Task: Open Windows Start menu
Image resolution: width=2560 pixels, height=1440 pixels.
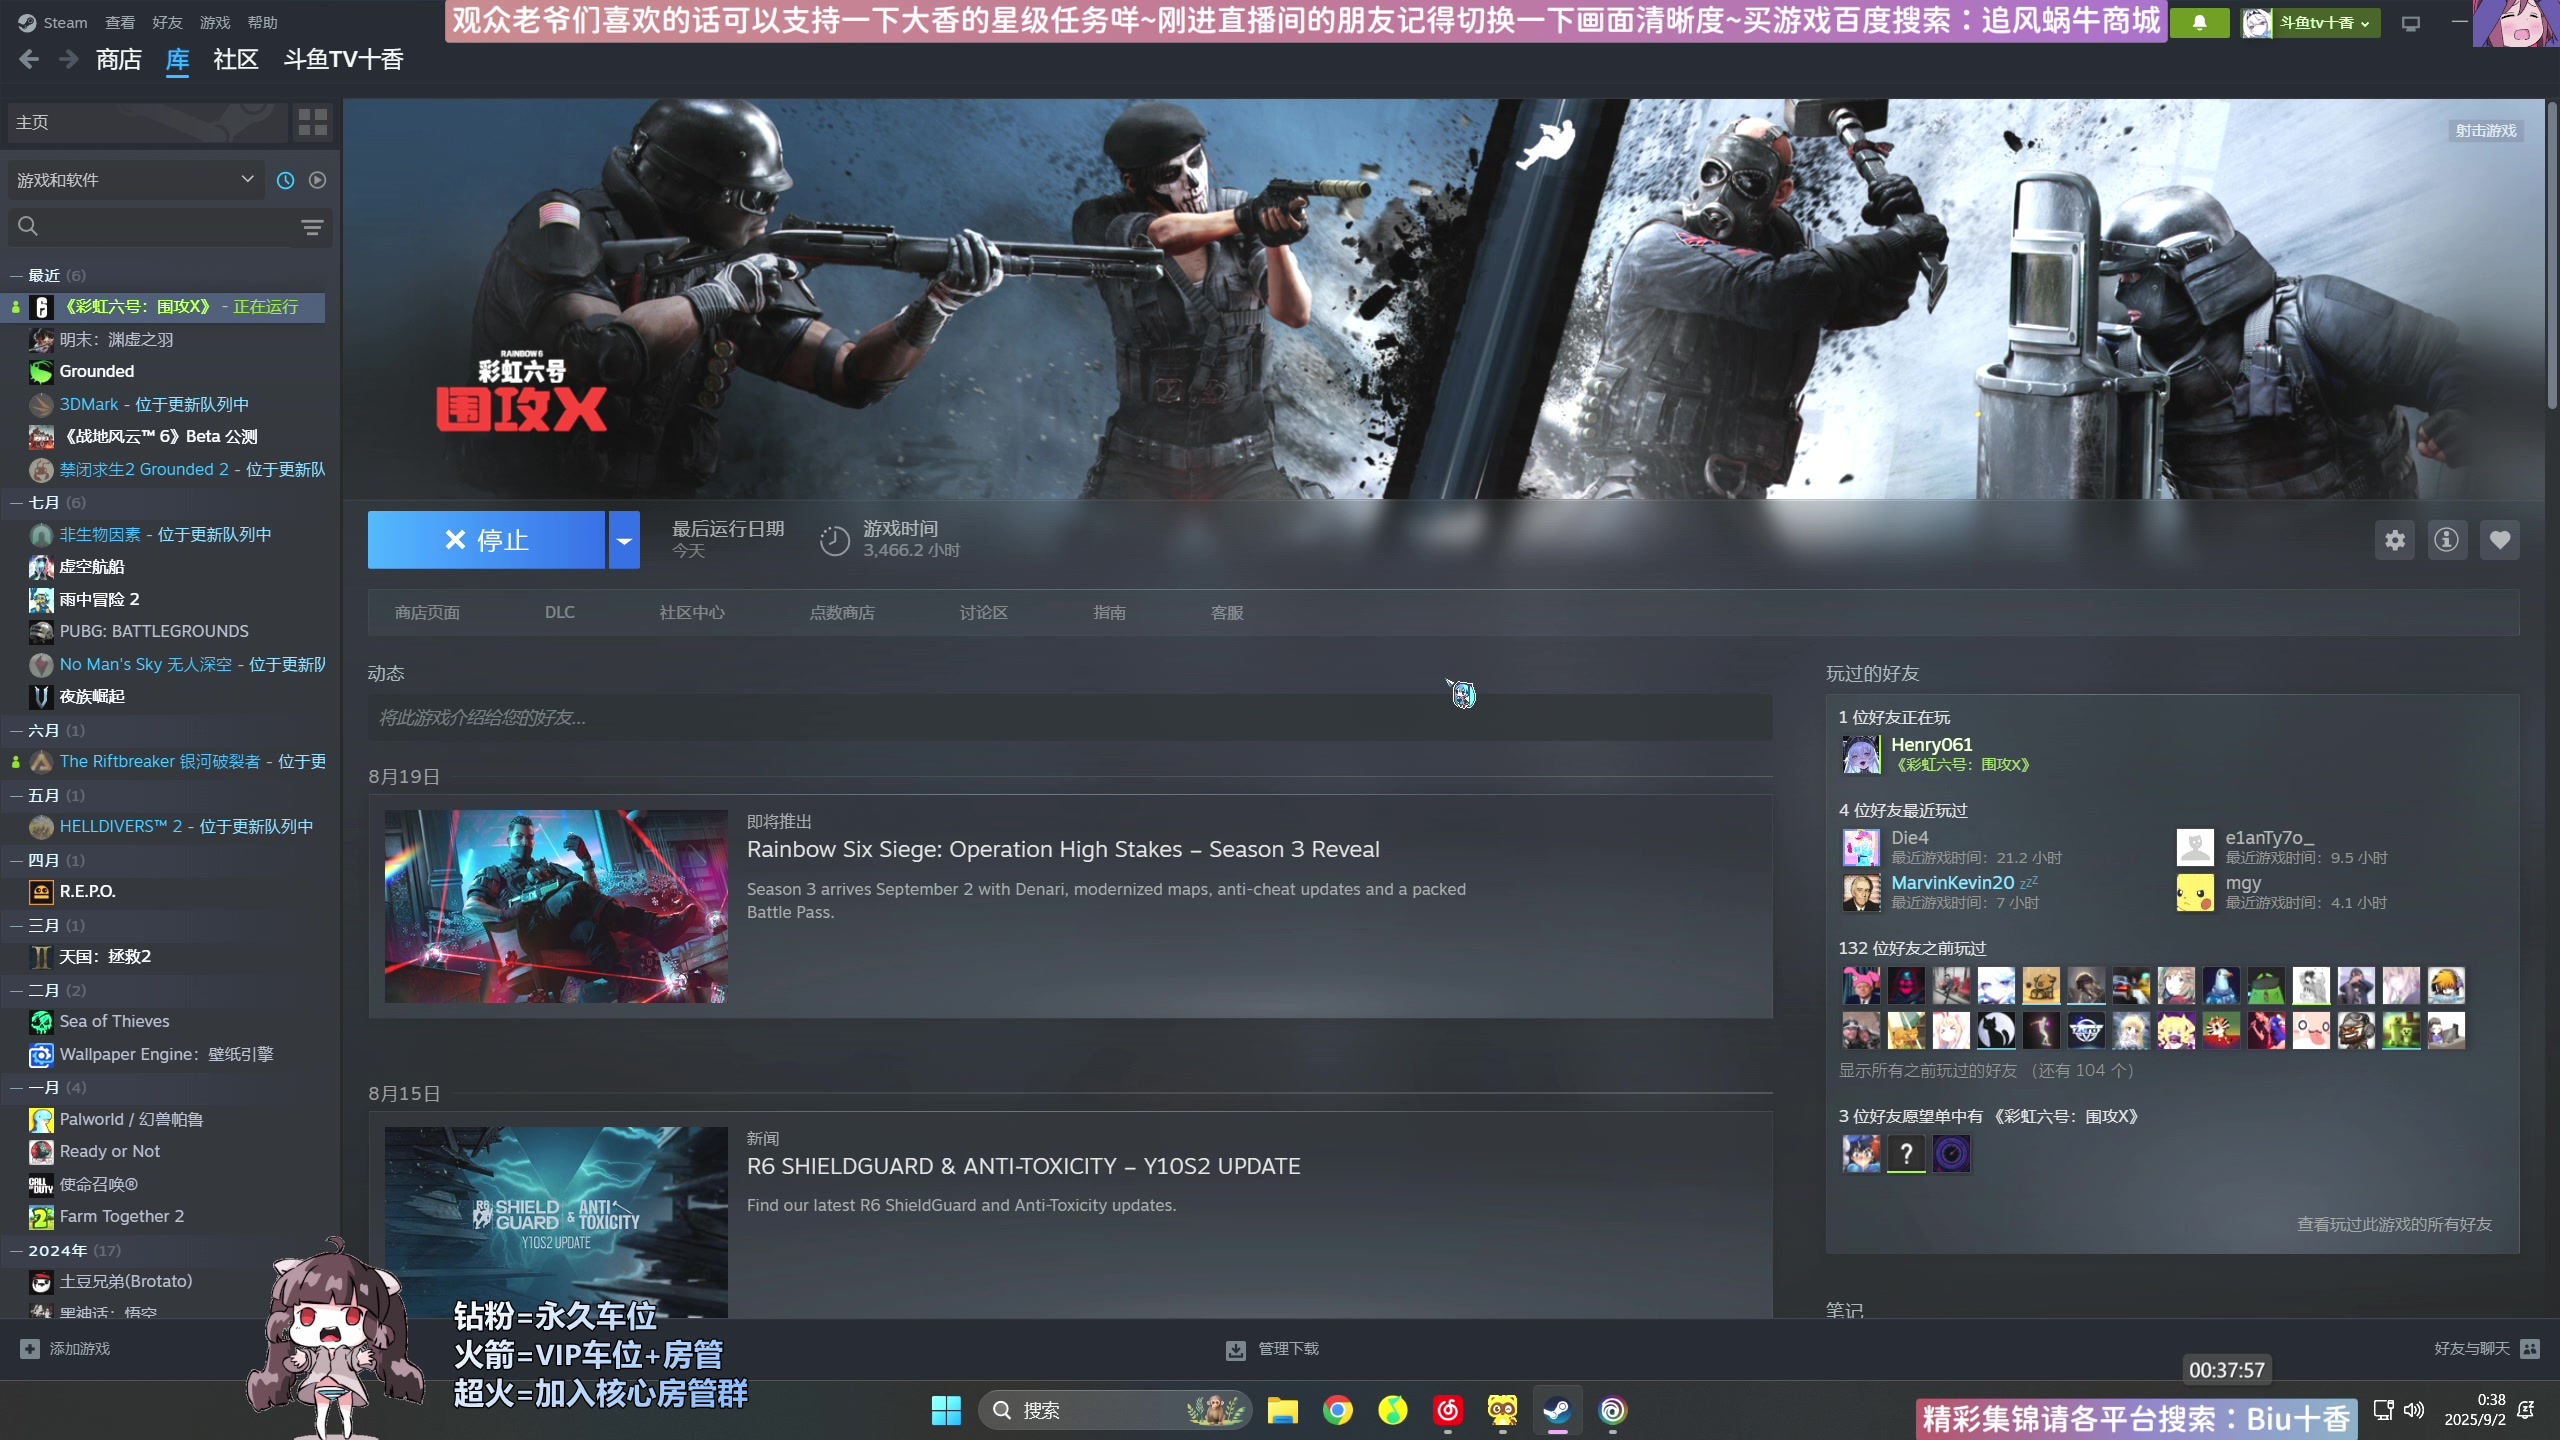Action: [945, 1410]
